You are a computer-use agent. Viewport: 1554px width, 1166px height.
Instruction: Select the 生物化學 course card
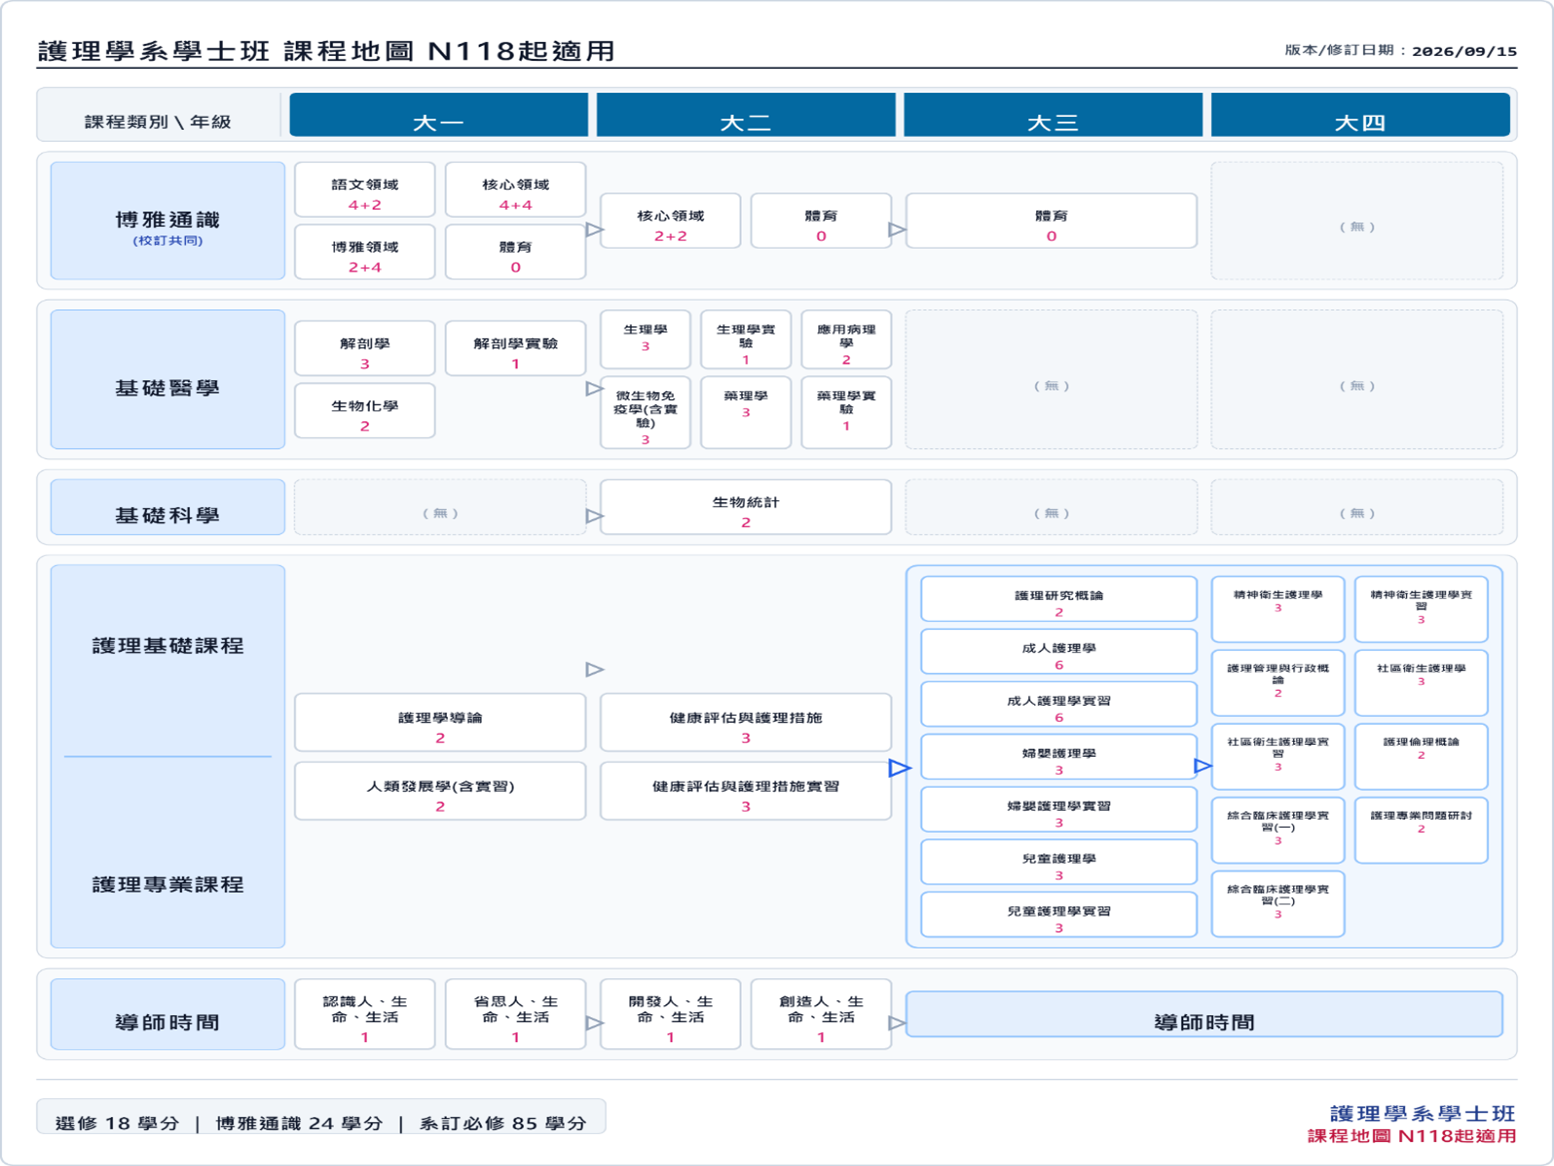click(x=365, y=411)
